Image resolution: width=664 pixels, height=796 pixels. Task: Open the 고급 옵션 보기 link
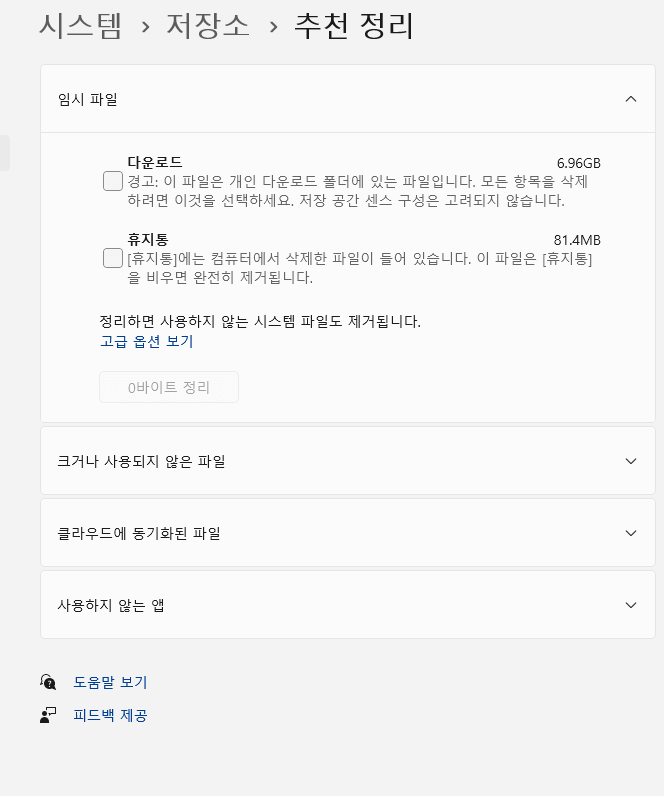[x=146, y=341]
